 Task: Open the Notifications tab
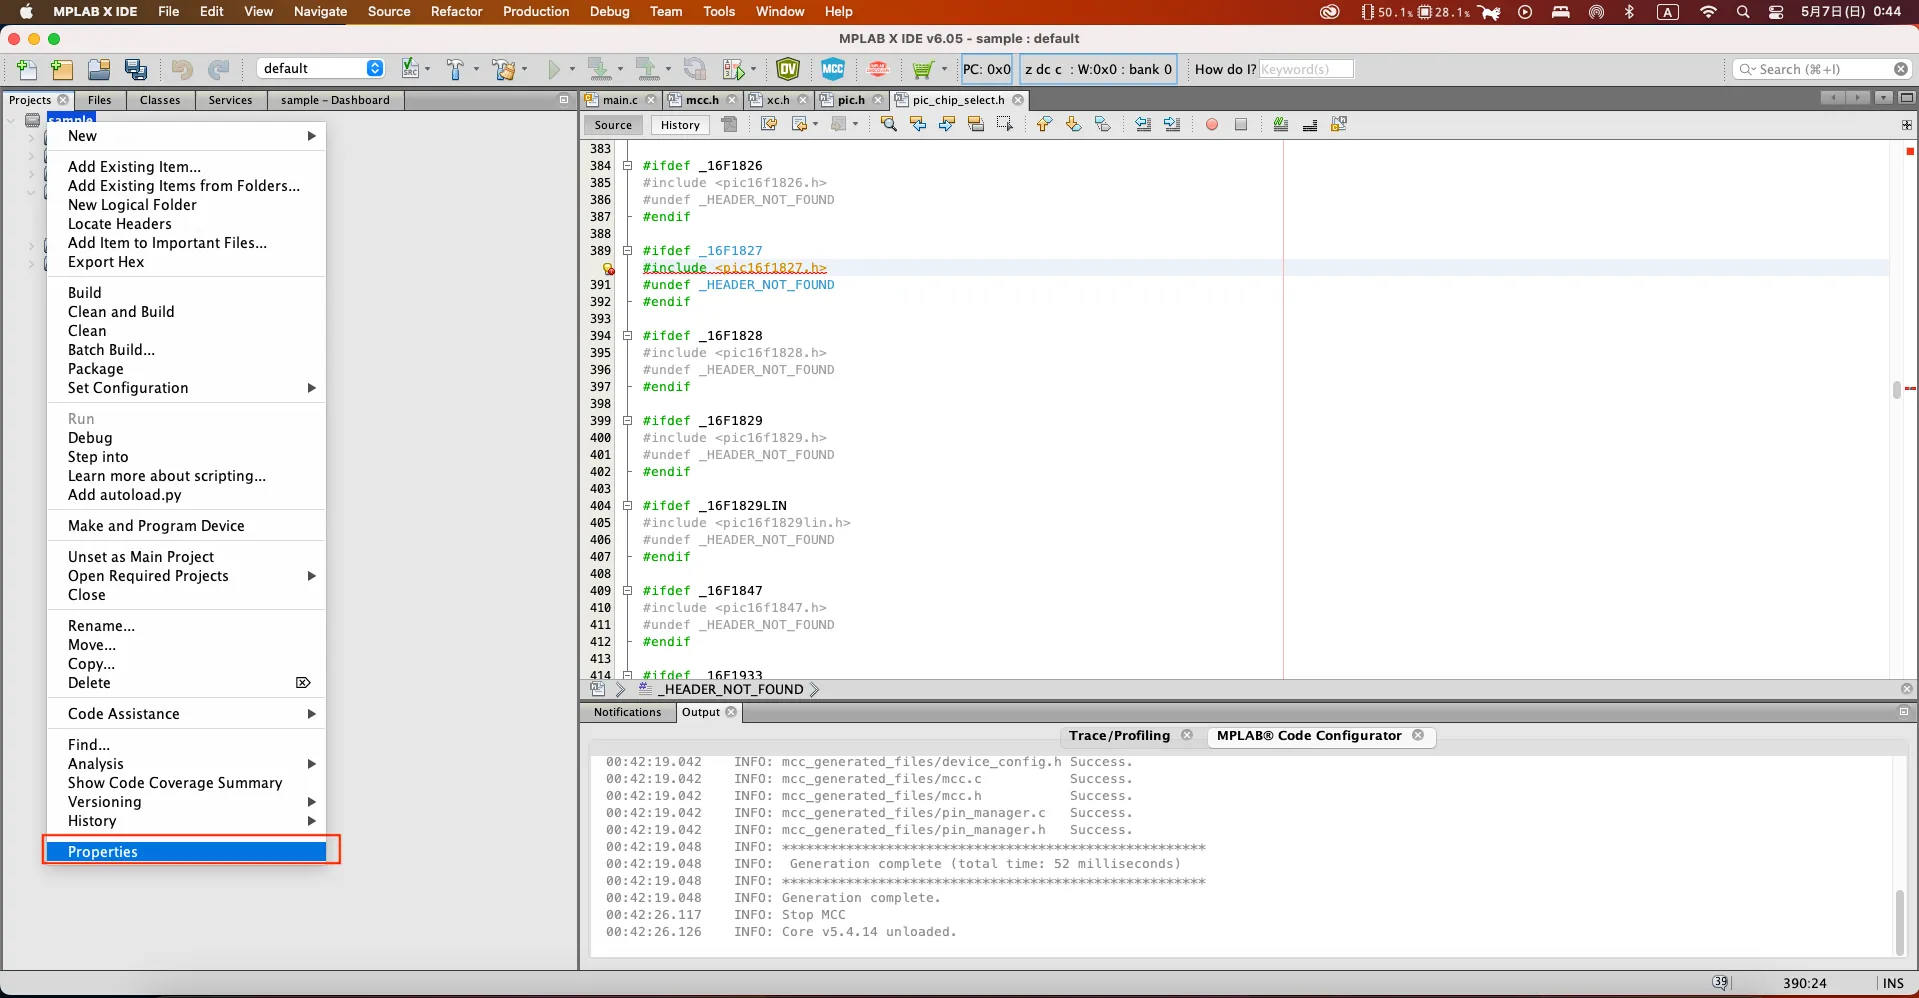[627, 712]
